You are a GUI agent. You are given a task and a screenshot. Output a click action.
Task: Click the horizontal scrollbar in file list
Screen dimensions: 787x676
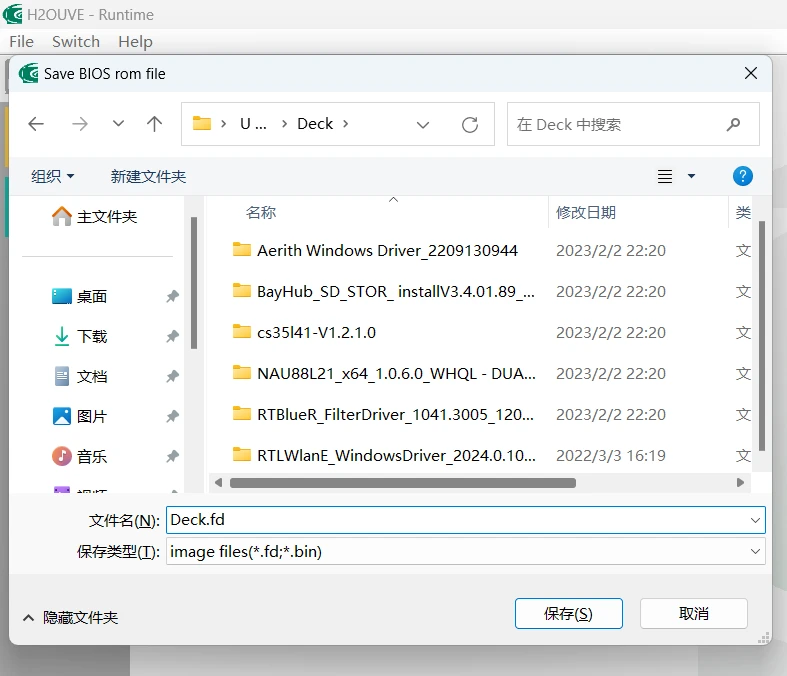(x=402, y=482)
